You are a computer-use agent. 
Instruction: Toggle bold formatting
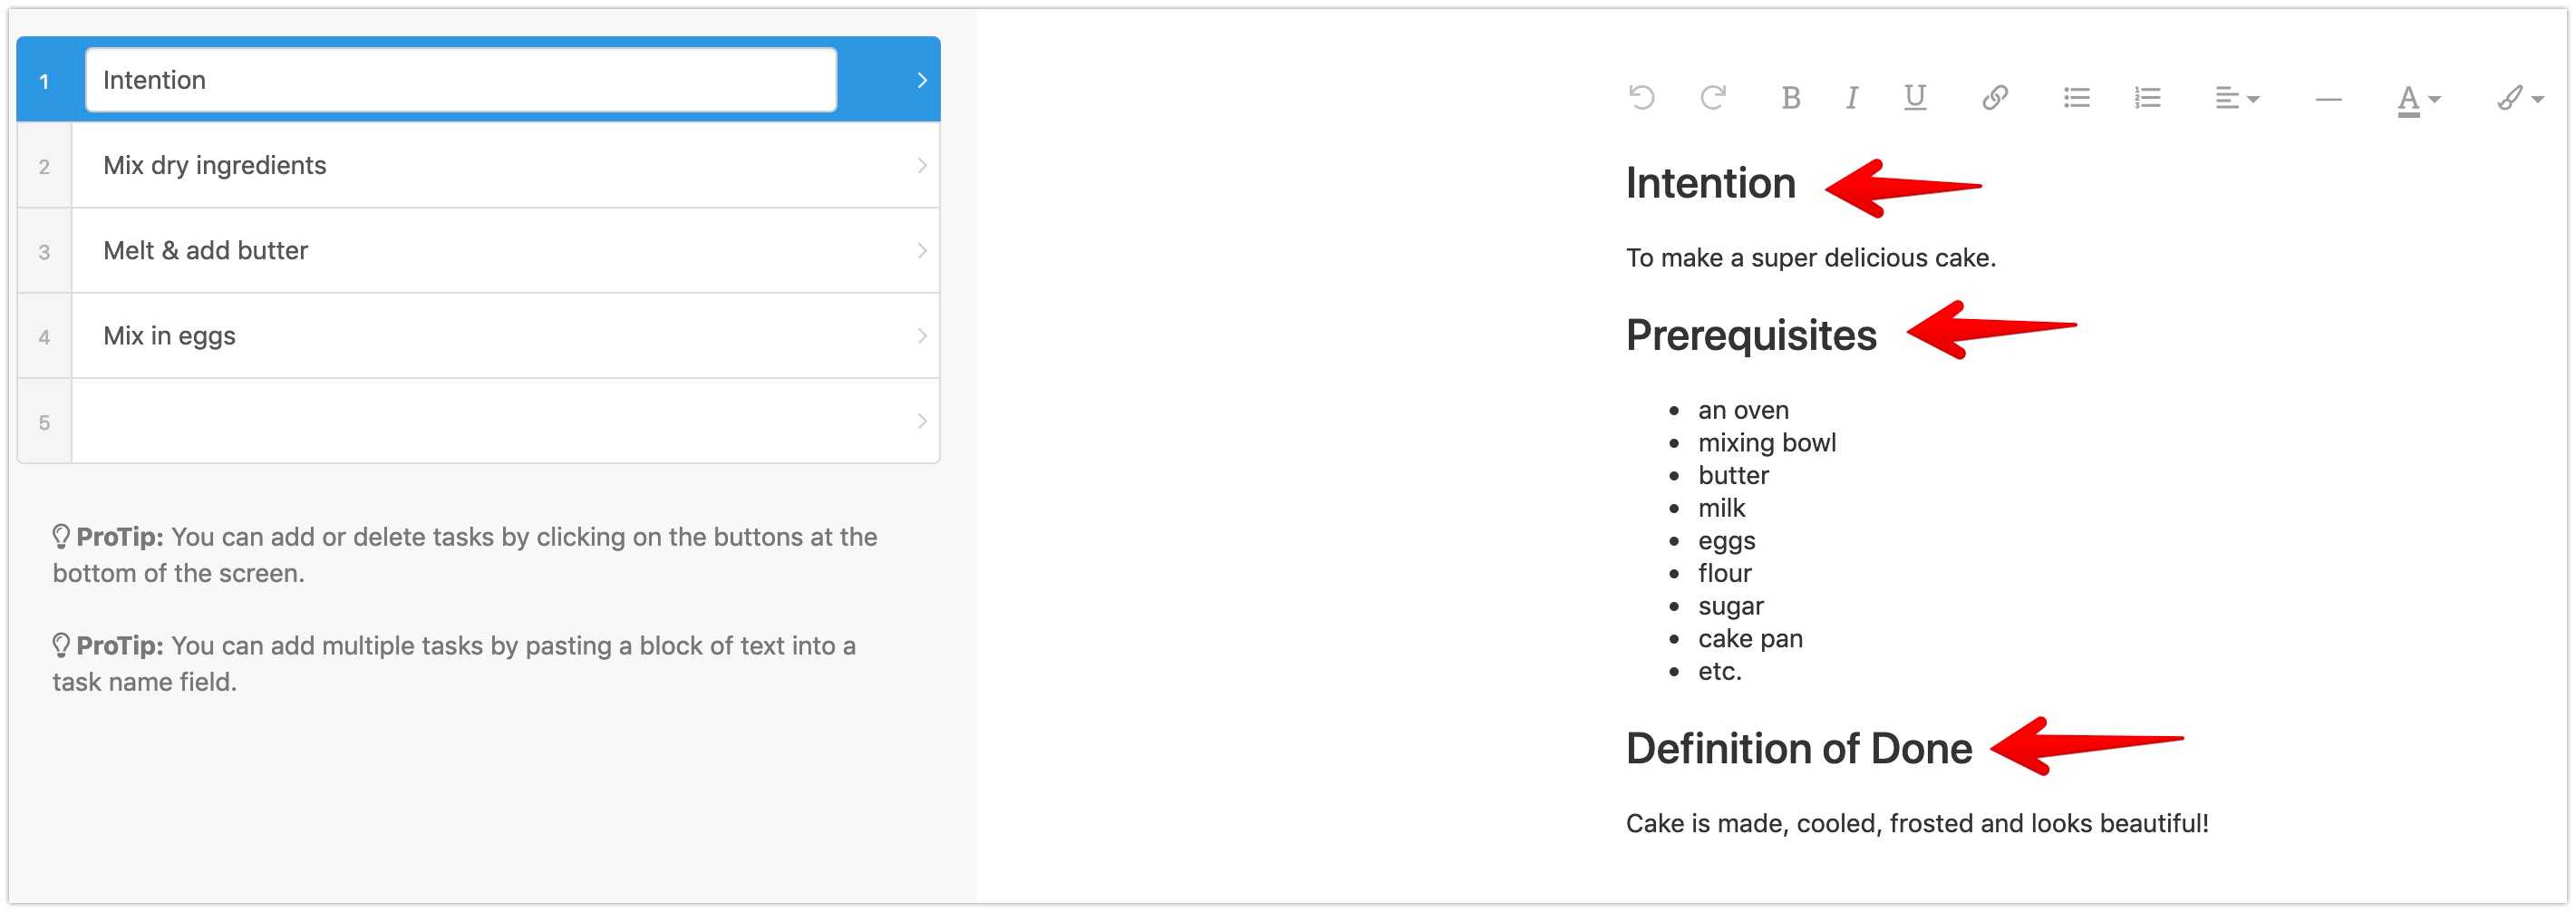coord(1790,97)
